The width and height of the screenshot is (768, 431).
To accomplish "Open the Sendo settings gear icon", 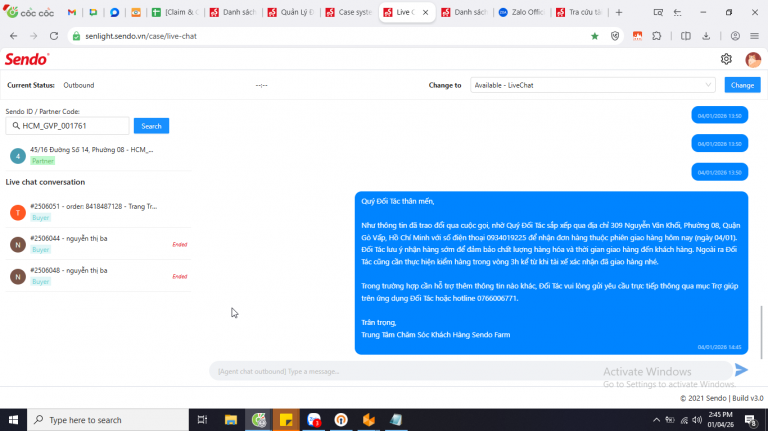I will tap(726, 59).
